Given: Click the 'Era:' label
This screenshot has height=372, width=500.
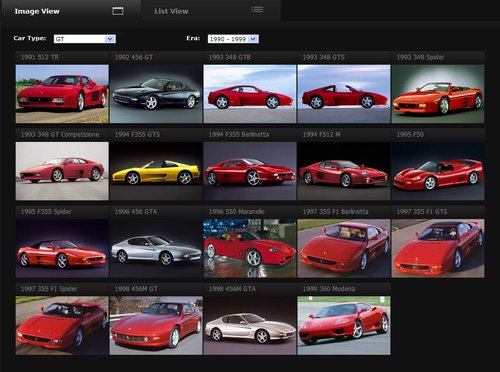Looking at the screenshot, I should click(x=193, y=38).
